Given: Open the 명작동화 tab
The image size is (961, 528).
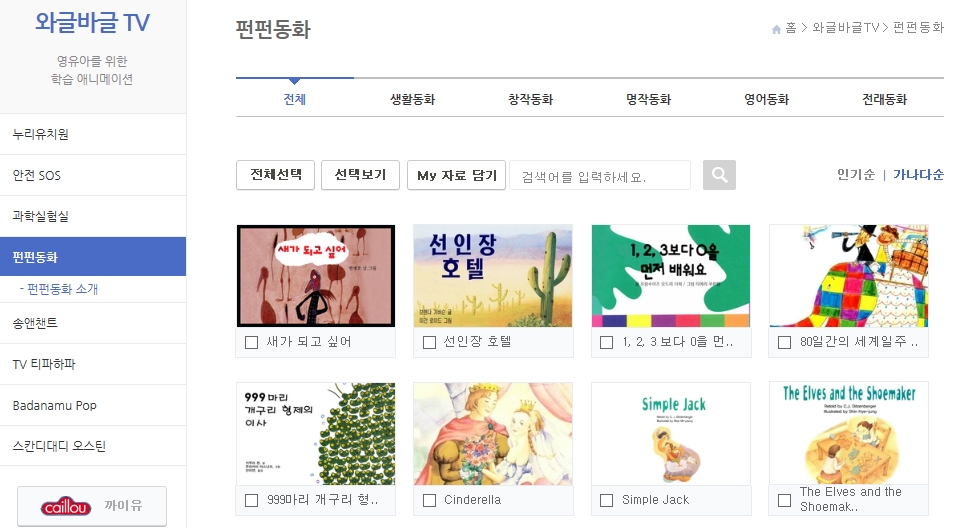Looking at the screenshot, I should point(648,99).
